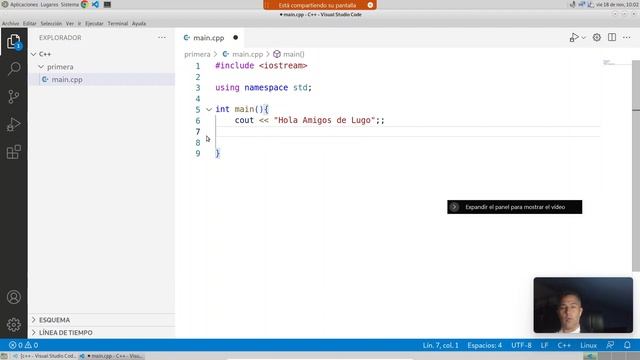Image resolution: width=640 pixels, height=360 pixels.
Task: Open the Manage gear menu in the activity bar
Action: point(13,325)
